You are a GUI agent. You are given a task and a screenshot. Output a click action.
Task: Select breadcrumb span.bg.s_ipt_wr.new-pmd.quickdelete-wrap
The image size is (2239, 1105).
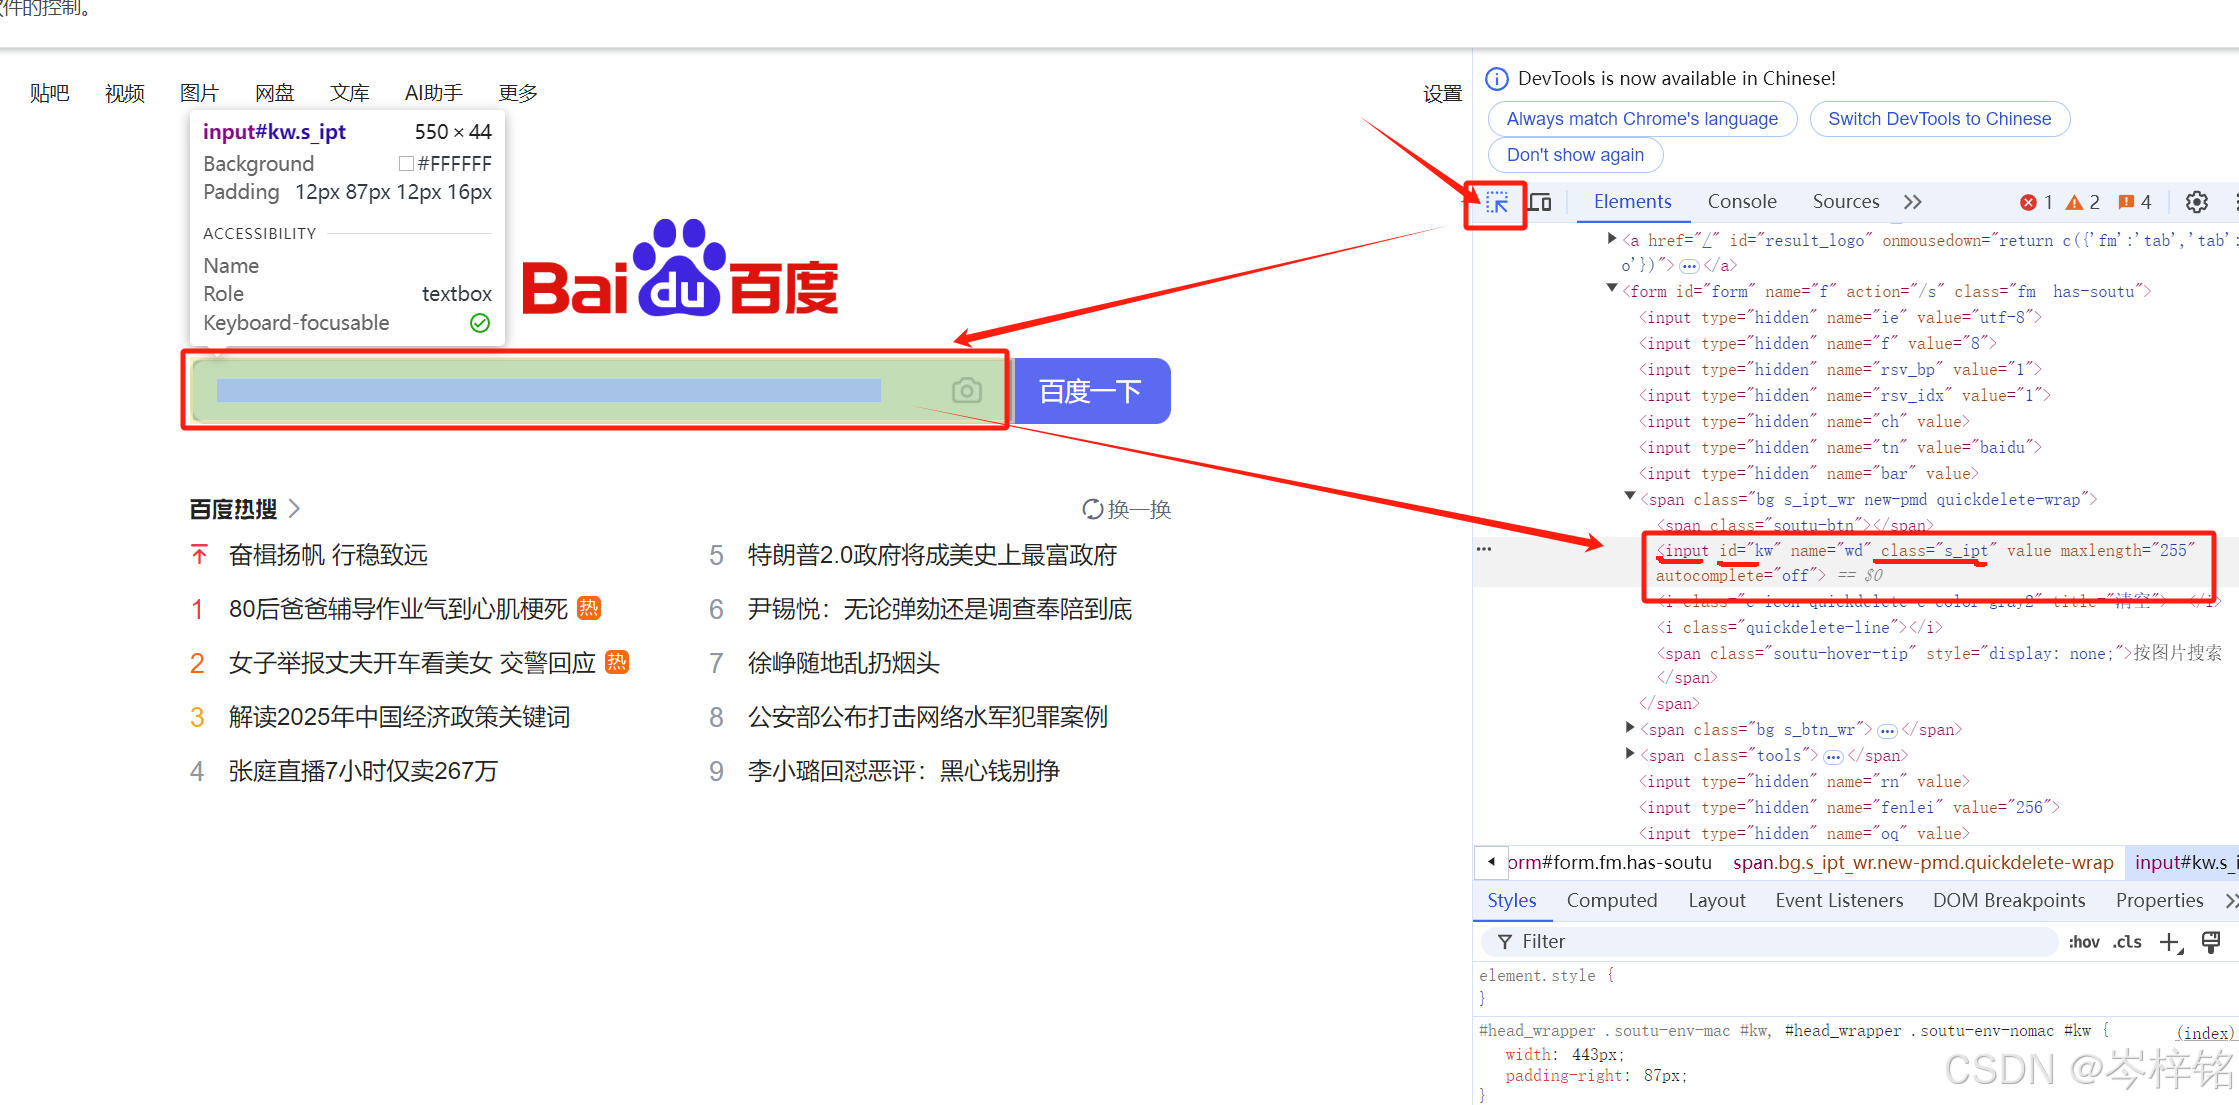(1923, 863)
